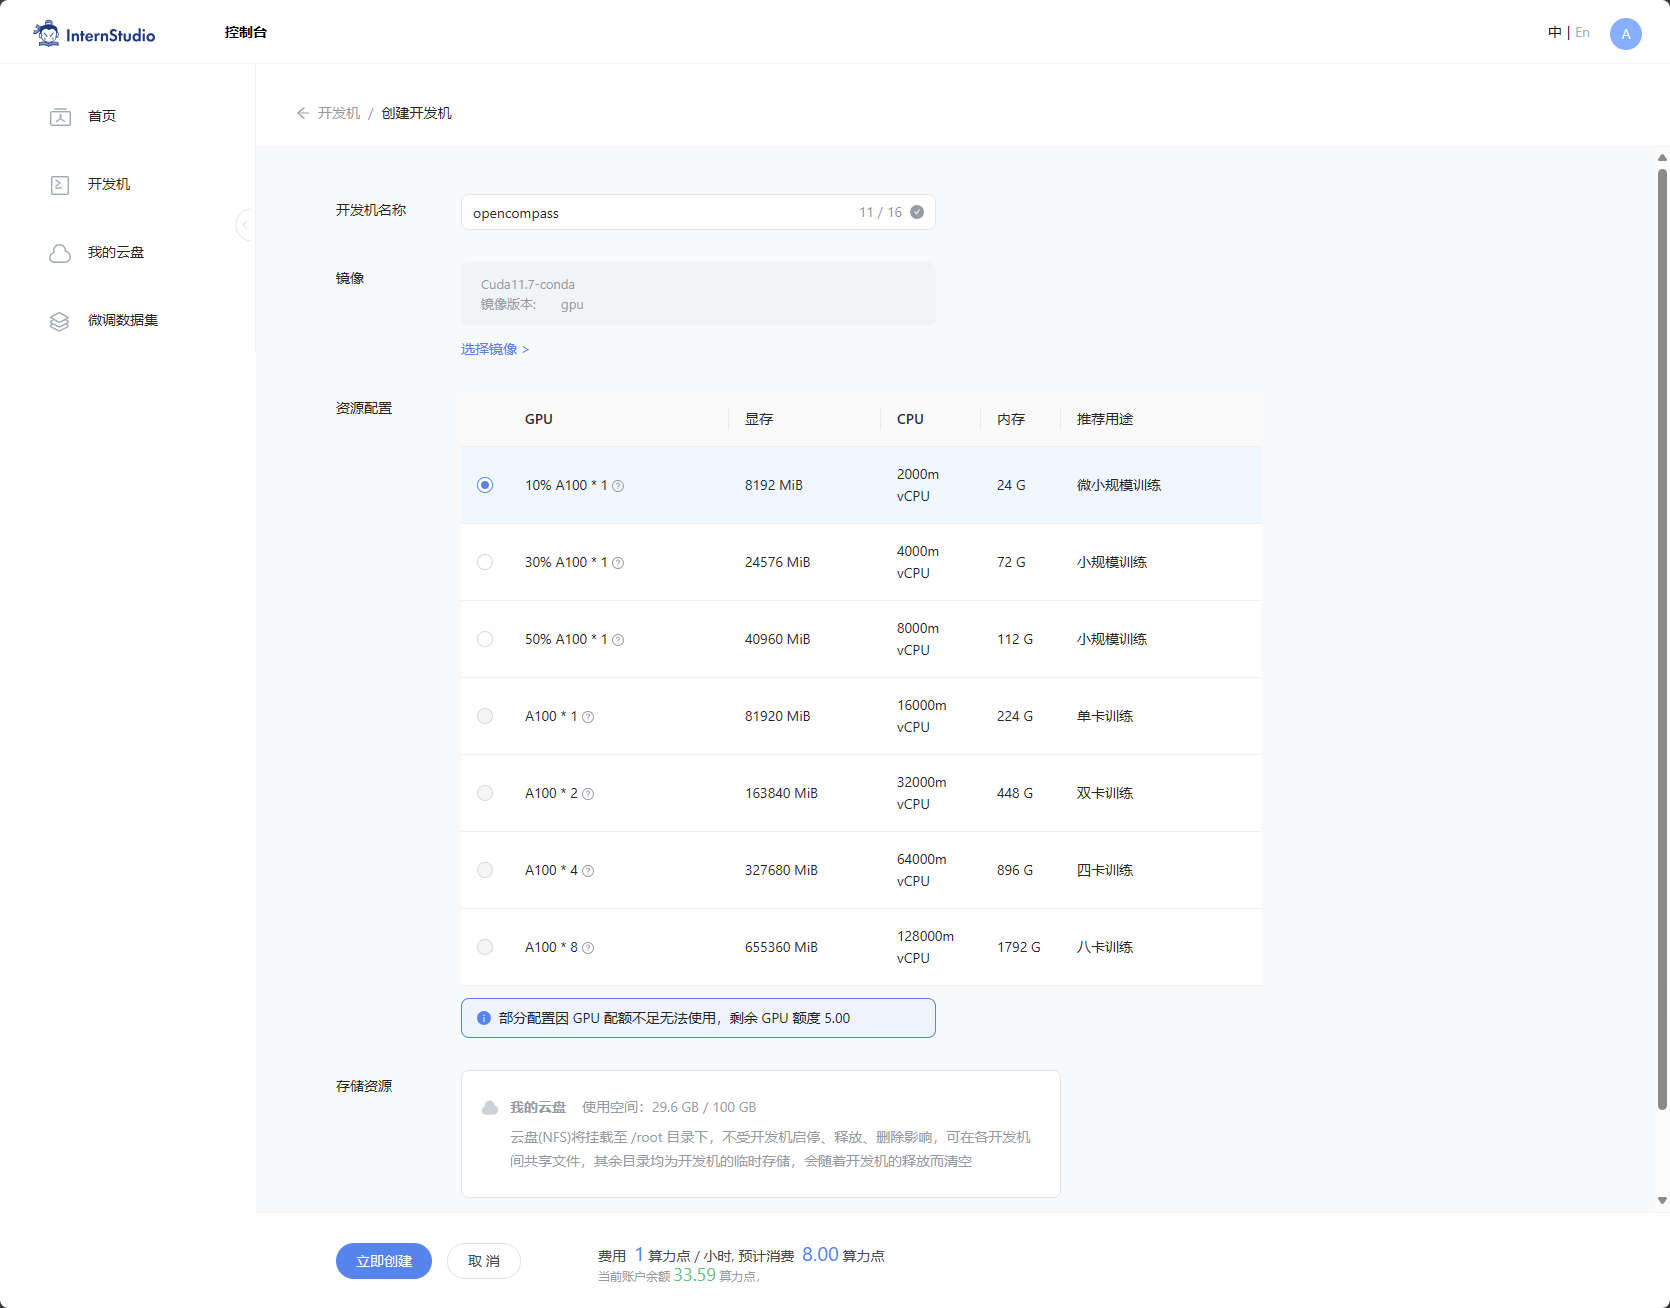Open the 我的云盘 menu item
The height and width of the screenshot is (1308, 1670).
click(116, 252)
